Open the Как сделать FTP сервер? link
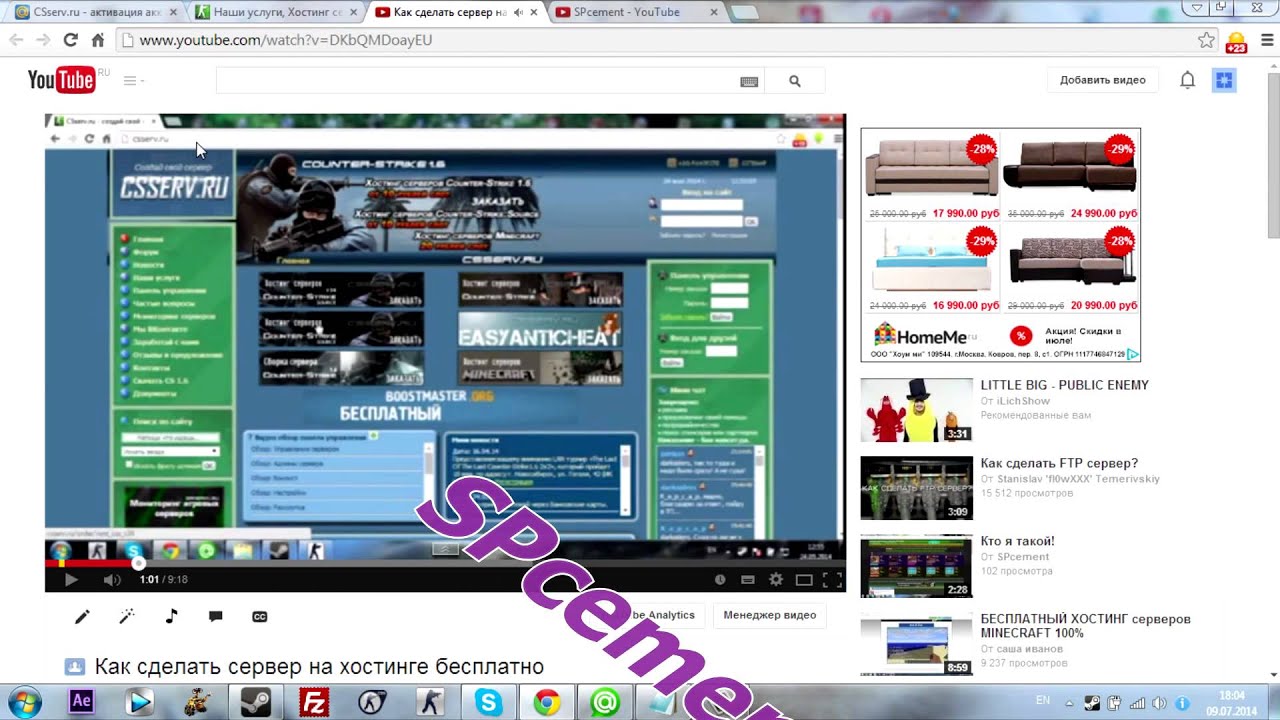Screen dimensions: 1280x720 1059,463
